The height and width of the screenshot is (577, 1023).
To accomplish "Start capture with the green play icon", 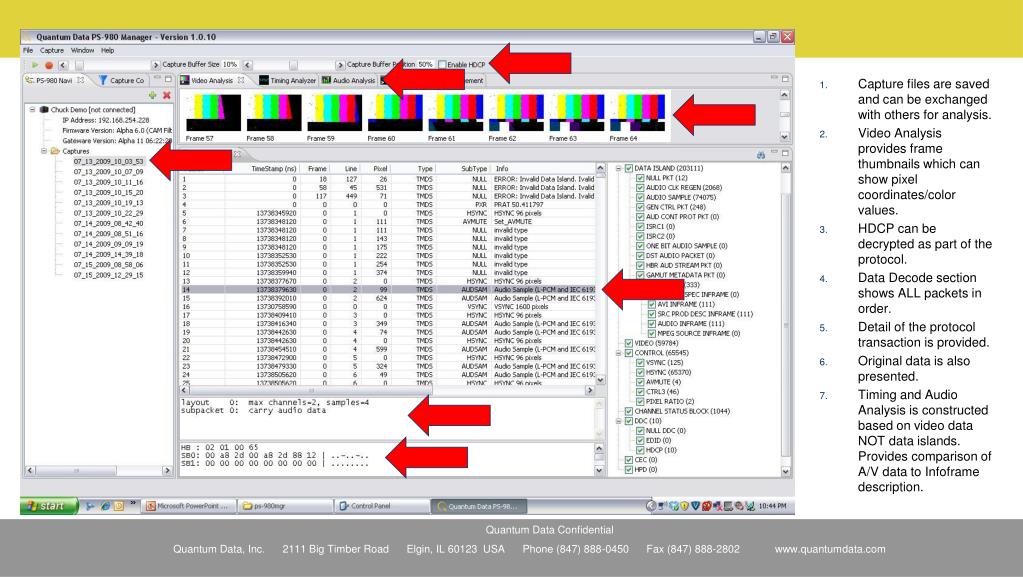I will click(35, 65).
